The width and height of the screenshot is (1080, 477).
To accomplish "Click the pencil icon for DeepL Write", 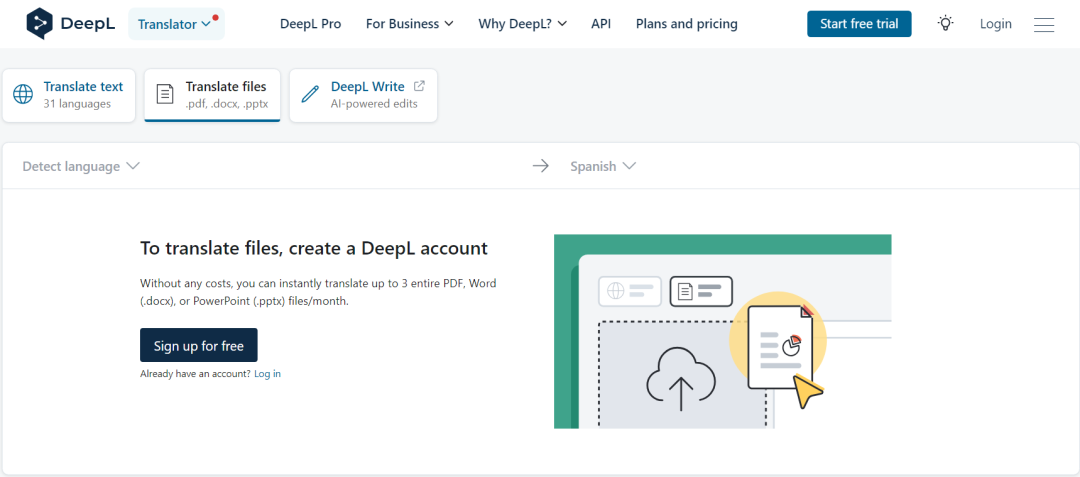I will (x=310, y=95).
